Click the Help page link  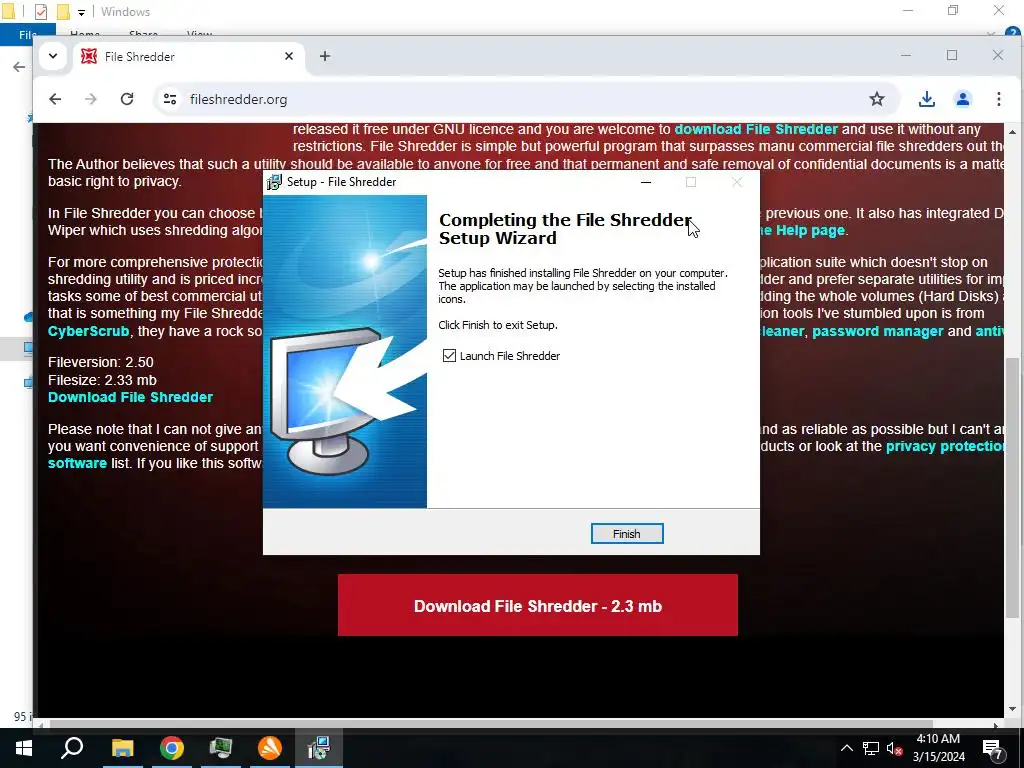802,230
